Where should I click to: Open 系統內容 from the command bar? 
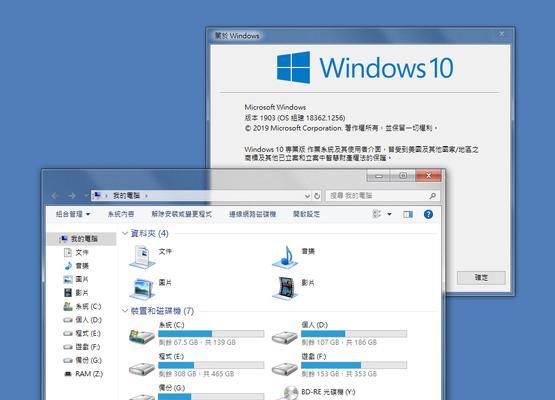tap(121, 214)
